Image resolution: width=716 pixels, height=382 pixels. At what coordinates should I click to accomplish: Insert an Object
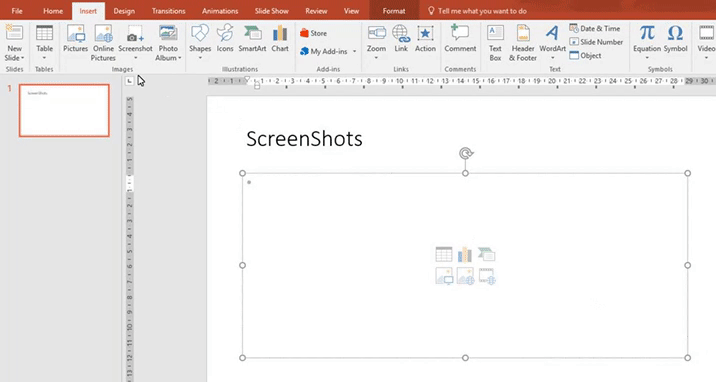coord(585,56)
